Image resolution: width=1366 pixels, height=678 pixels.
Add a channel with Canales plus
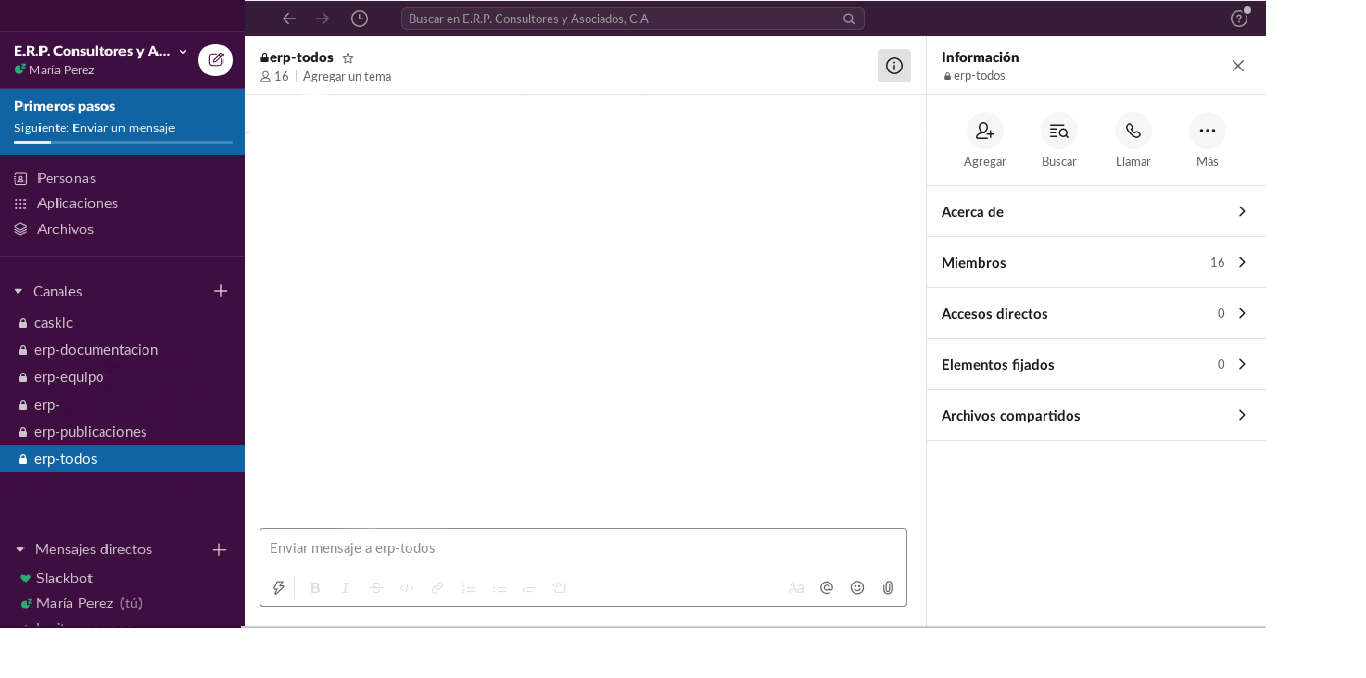[221, 291]
